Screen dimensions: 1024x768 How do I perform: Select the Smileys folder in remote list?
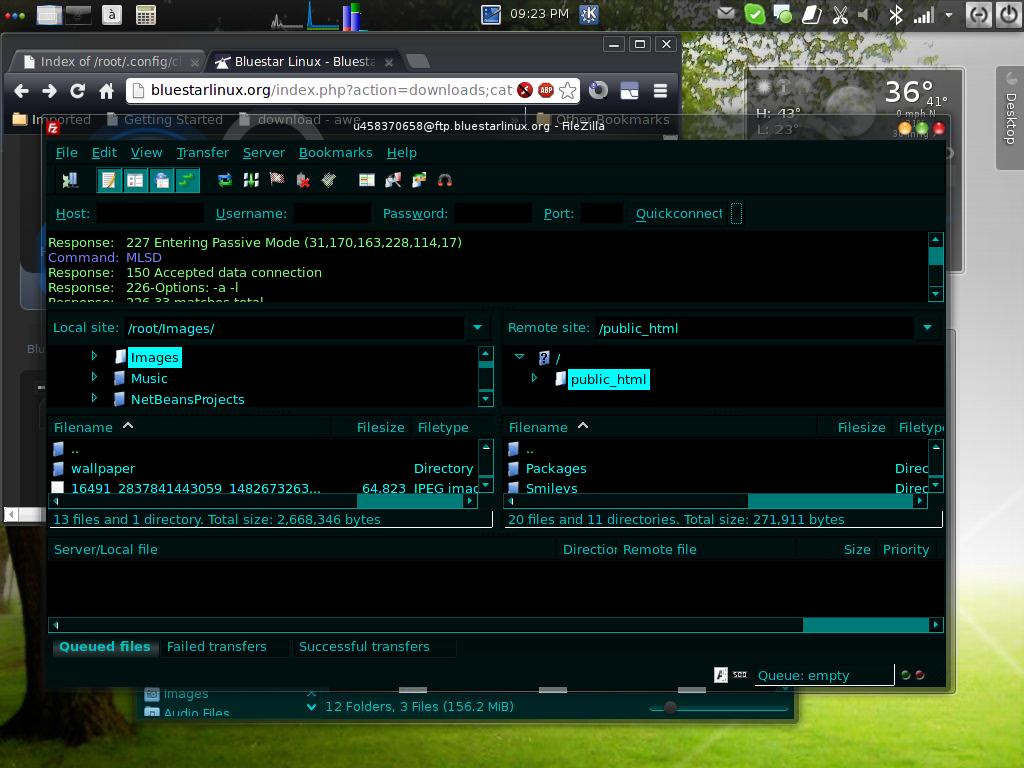(x=551, y=488)
